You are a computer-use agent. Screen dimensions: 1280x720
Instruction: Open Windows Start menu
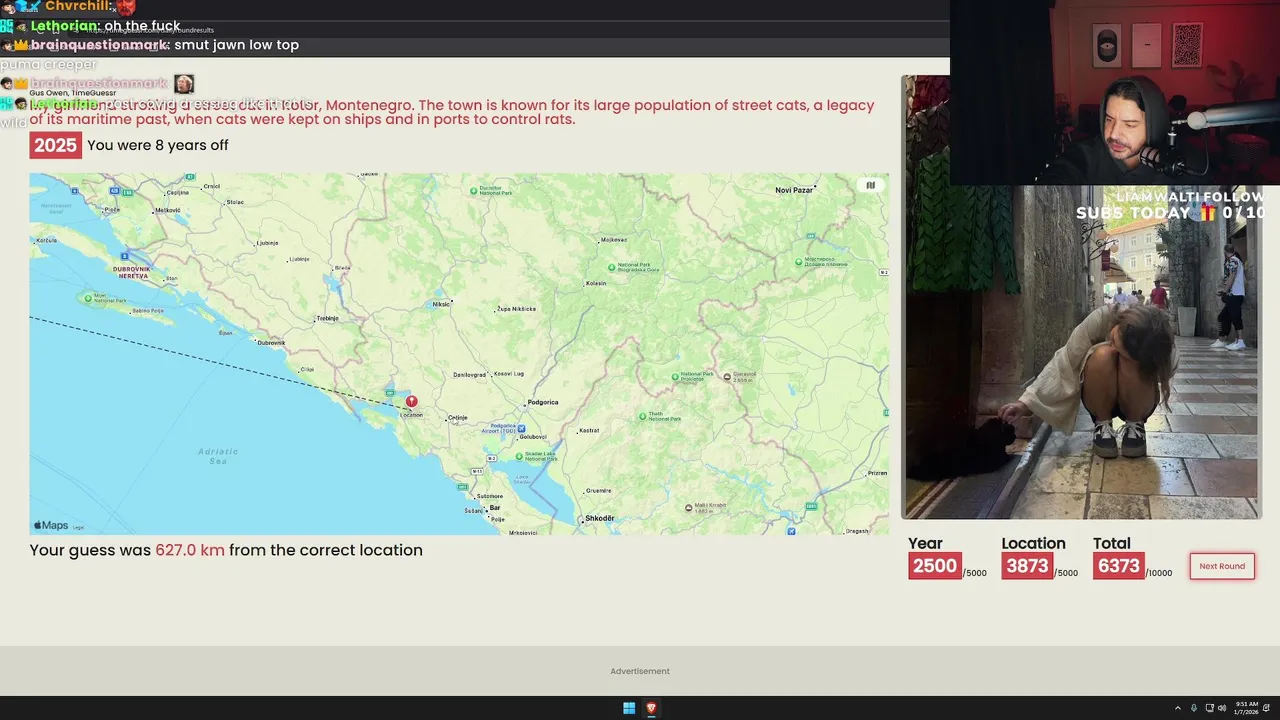629,708
